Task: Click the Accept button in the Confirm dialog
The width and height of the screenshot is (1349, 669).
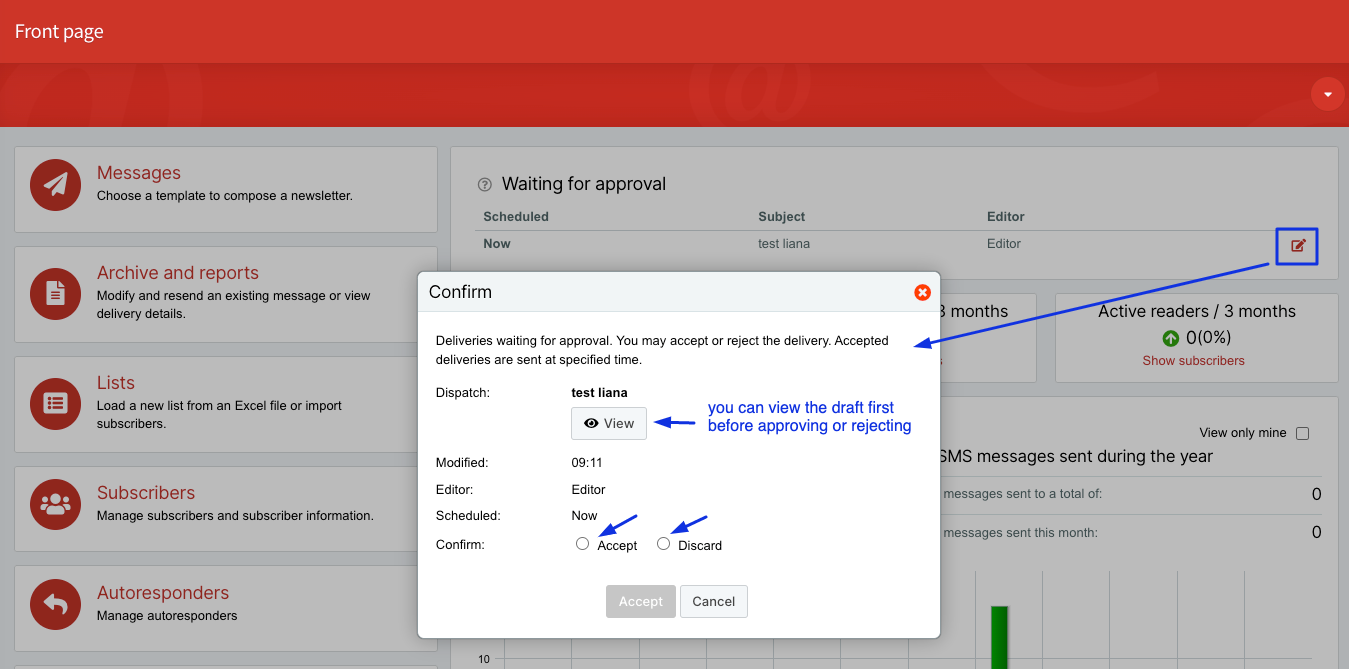Action: click(x=641, y=601)
